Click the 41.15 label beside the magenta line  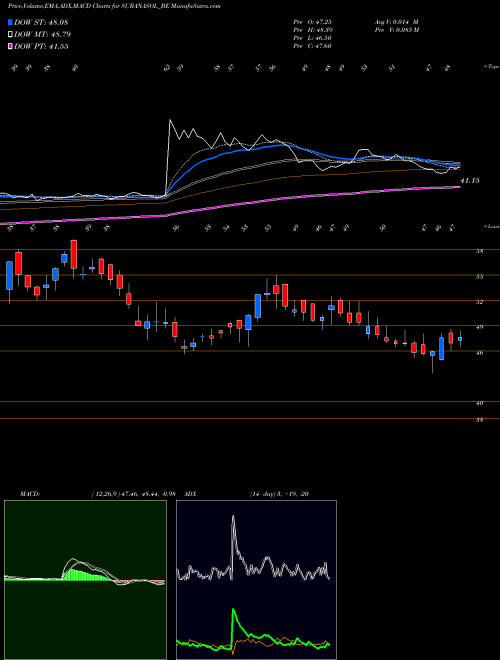click(470, 181)
